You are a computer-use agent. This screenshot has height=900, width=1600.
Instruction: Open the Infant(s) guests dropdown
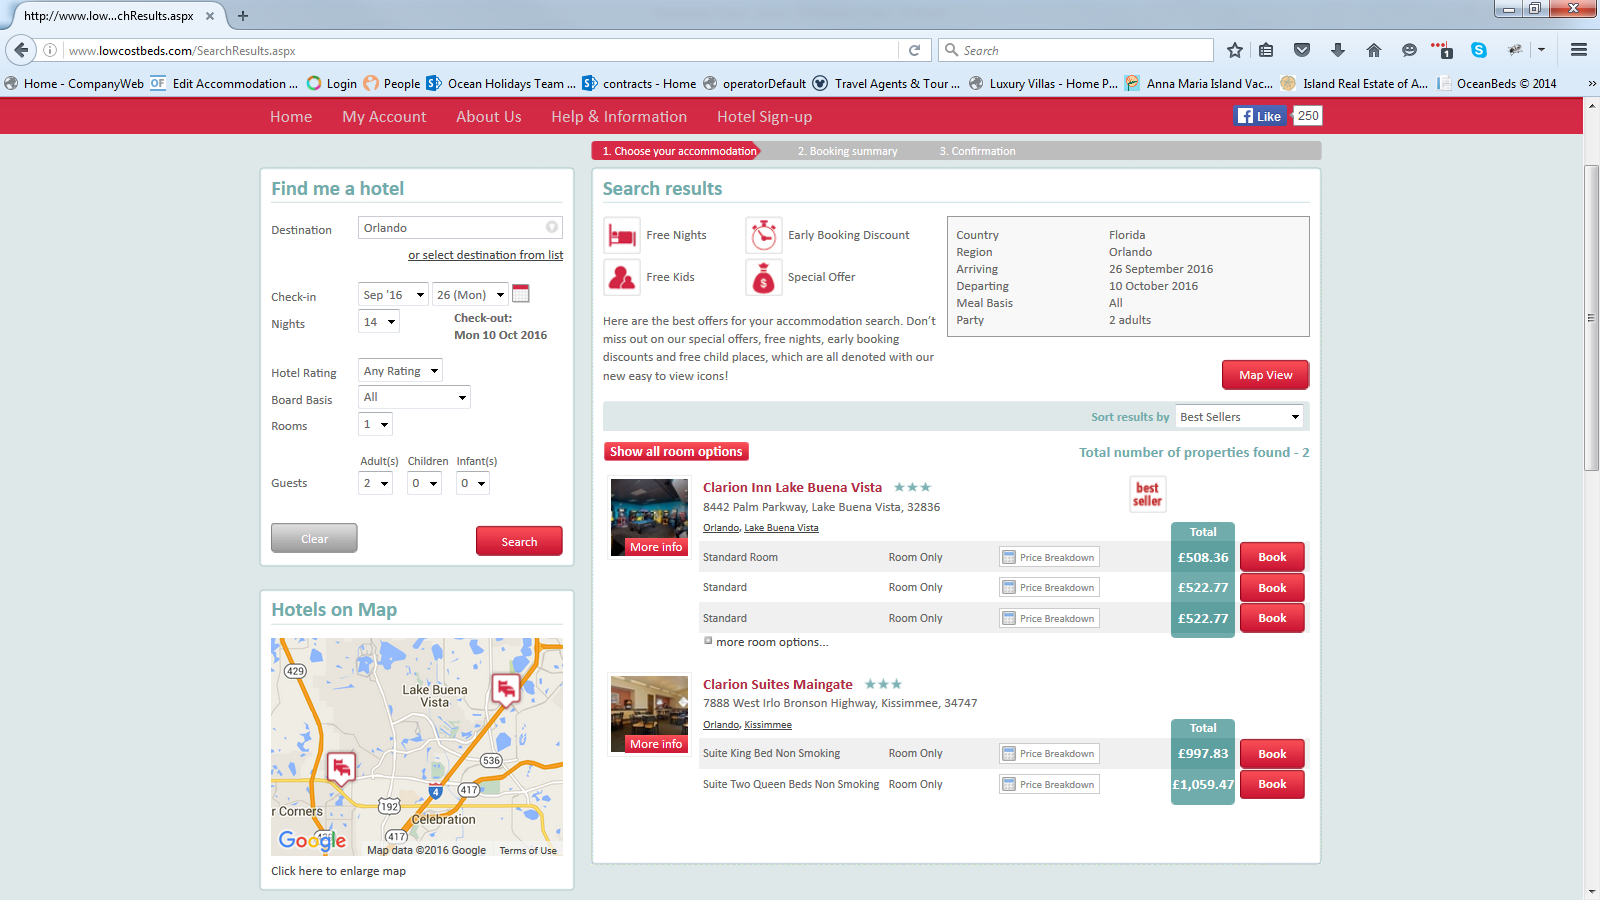(473, 483)
